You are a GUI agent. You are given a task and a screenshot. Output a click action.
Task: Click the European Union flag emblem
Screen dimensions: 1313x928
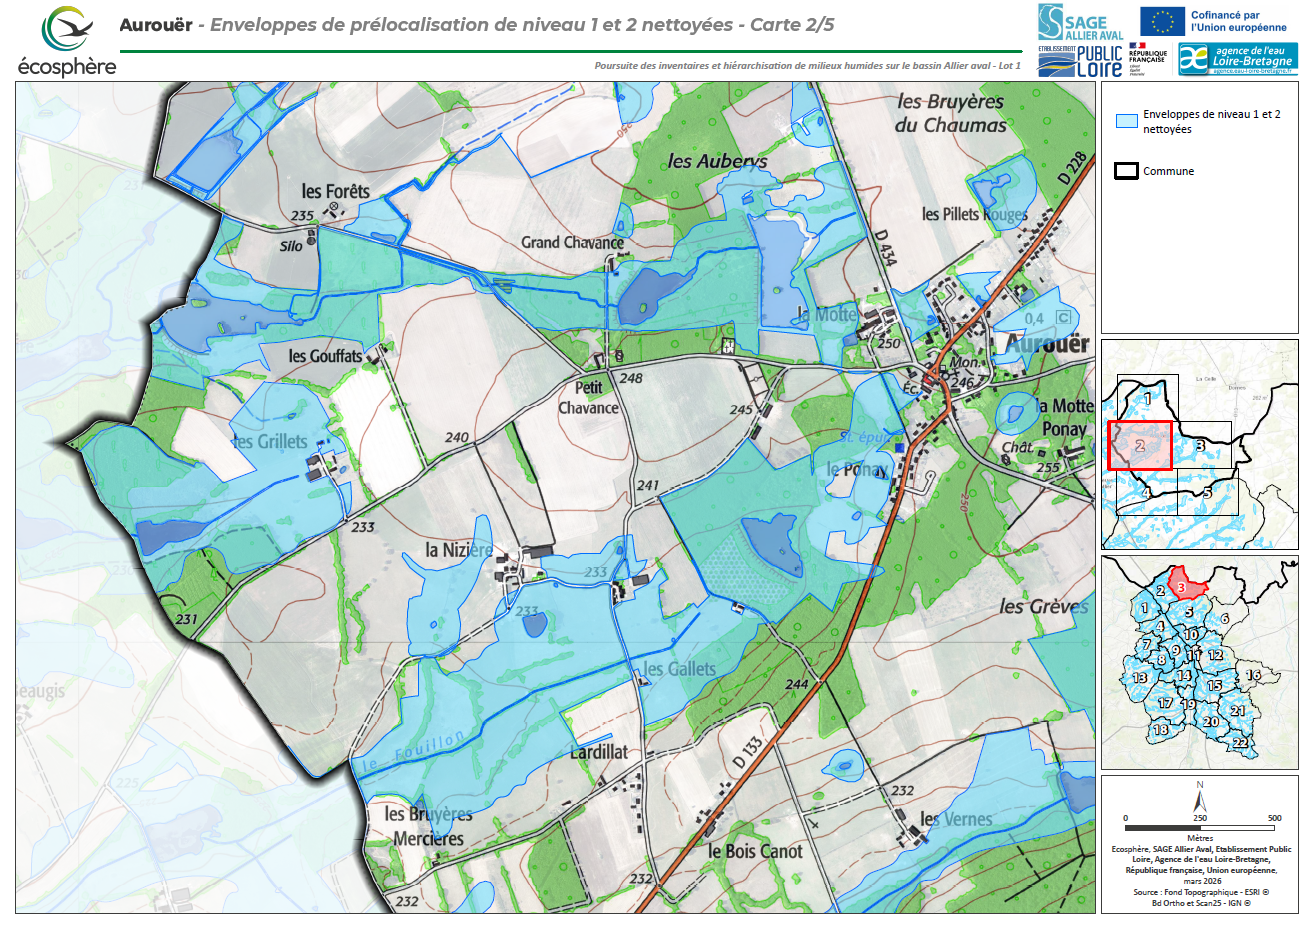click(1162, 21)
